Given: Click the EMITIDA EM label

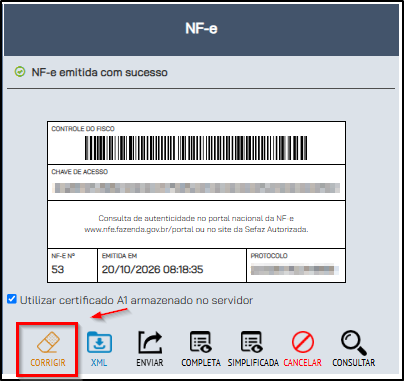Looking at the screenshot, I should [119, 256].
